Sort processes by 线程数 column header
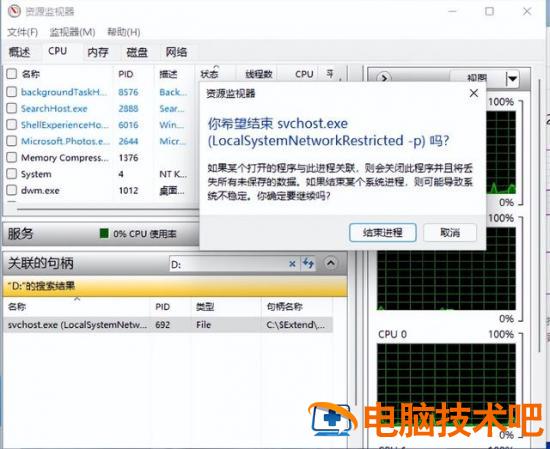 (x=259, y=74)
